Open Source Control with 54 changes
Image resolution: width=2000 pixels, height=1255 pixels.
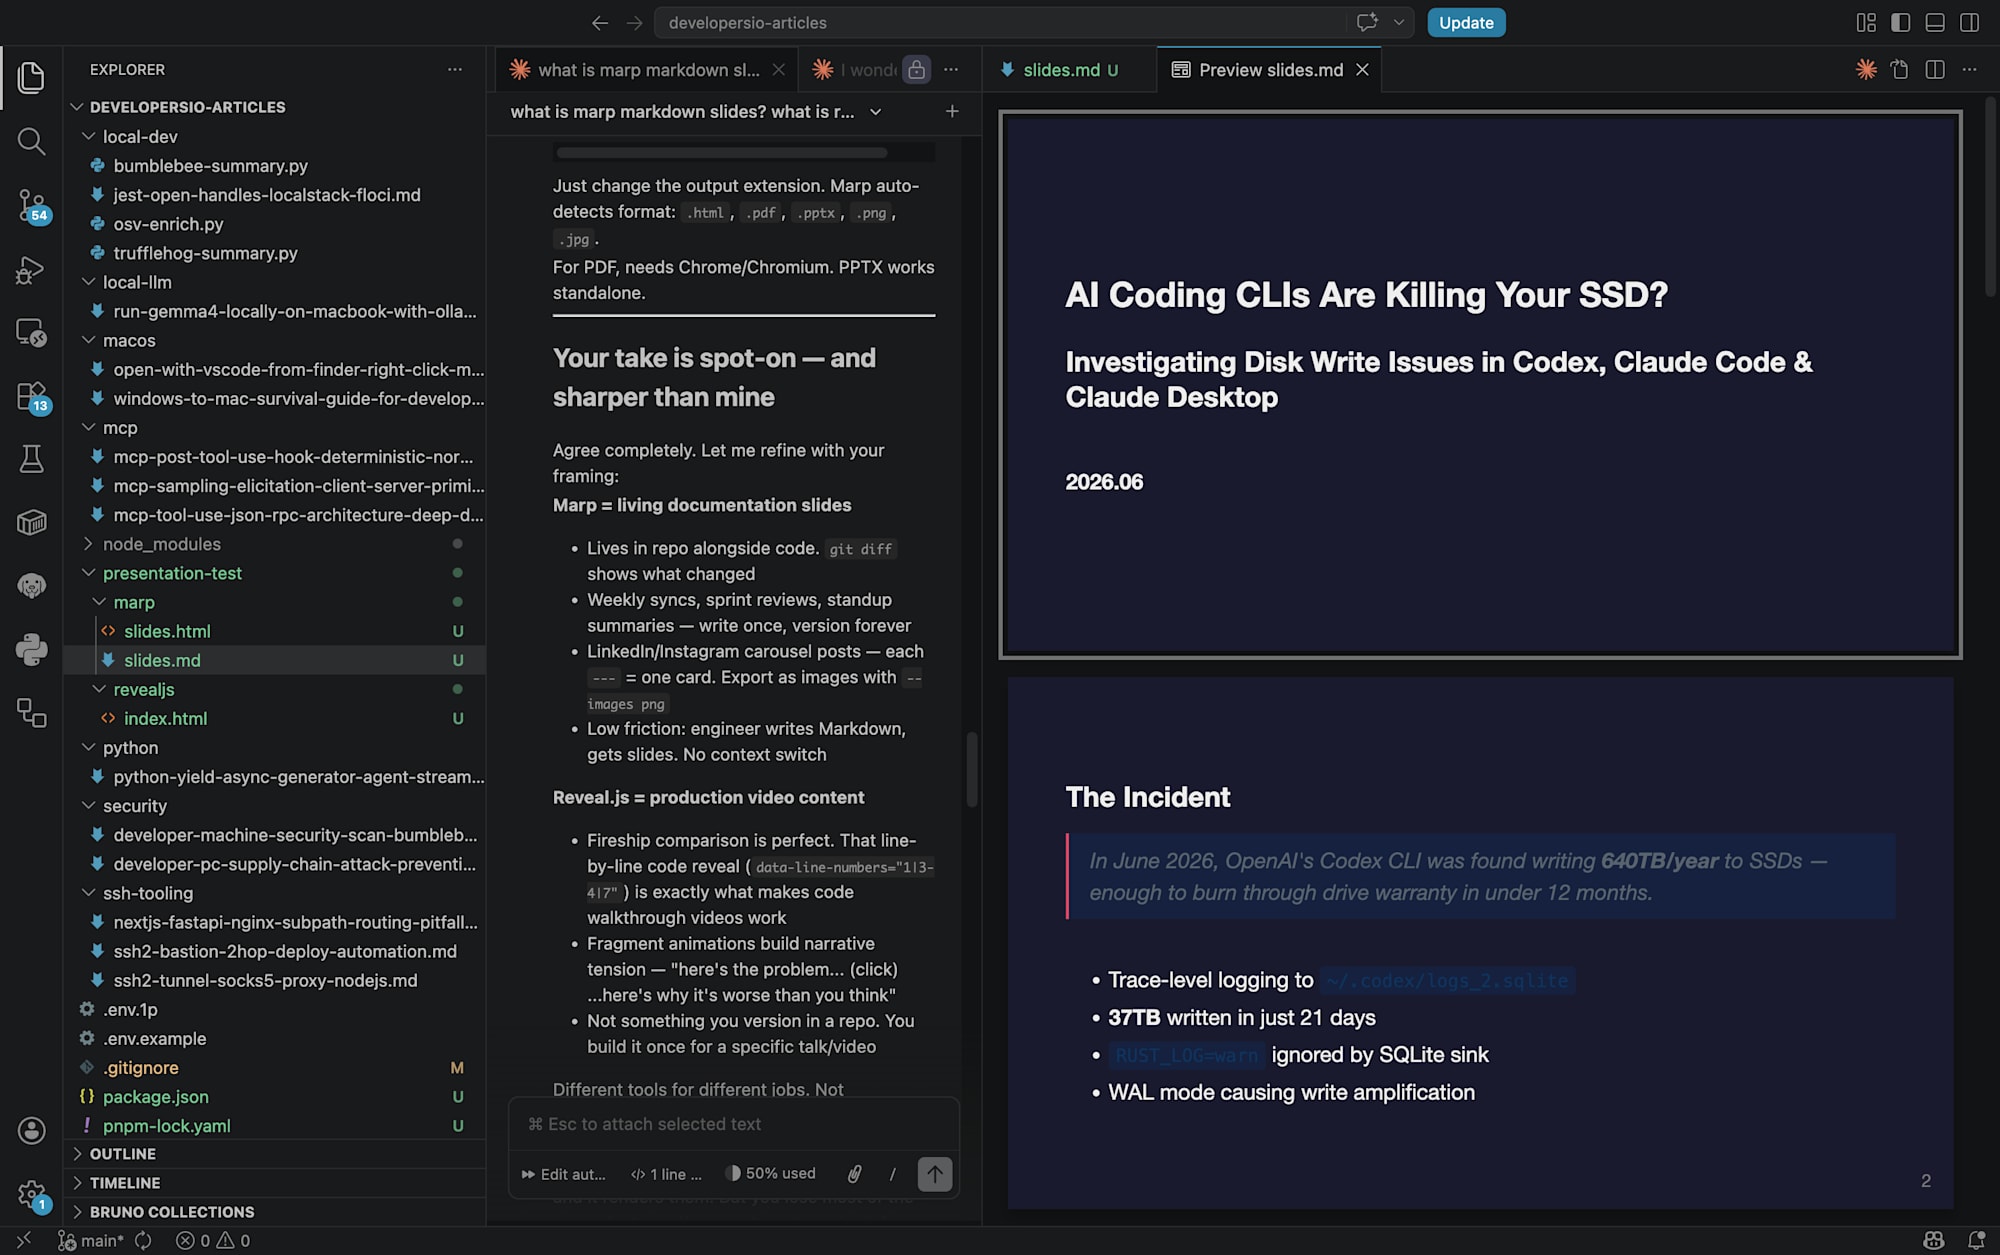31,206
